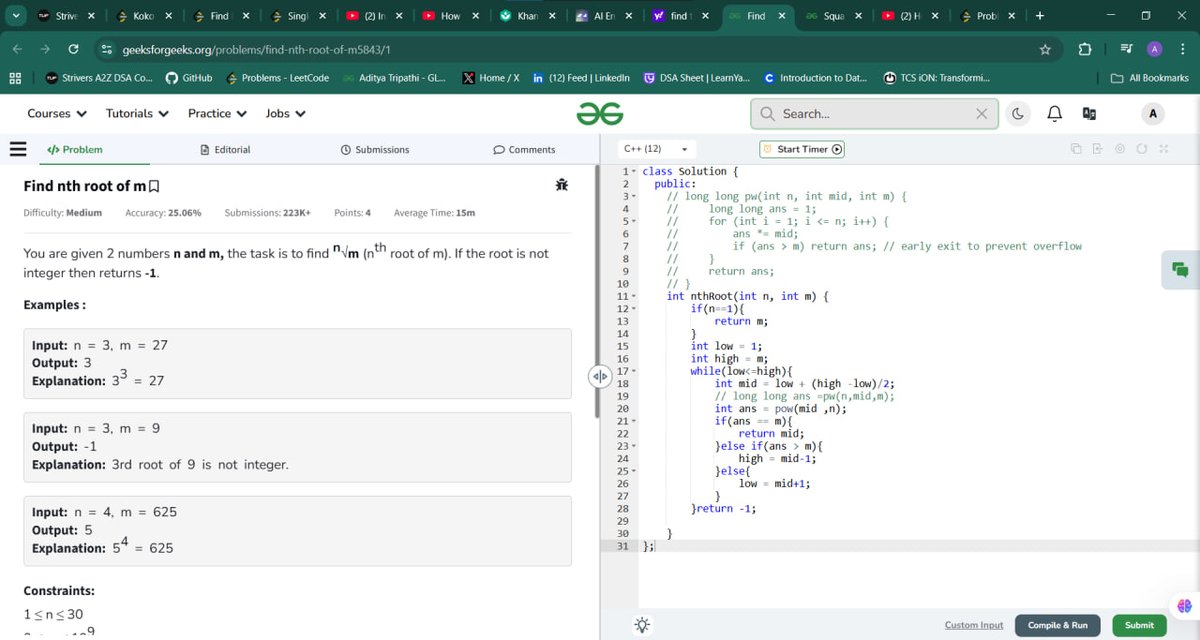
Task: Switch to the Comments tab
Action: pos(524,150)
